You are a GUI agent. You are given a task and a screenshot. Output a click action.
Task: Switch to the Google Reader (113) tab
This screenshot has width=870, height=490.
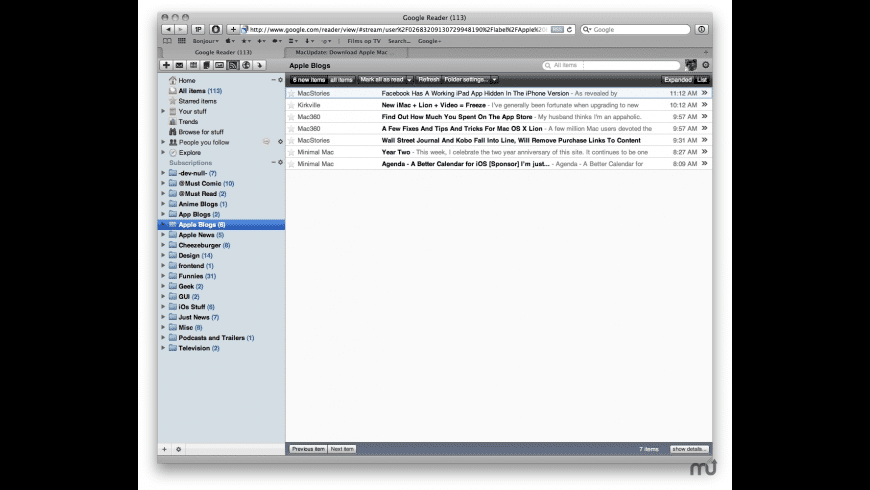click(222, 52)
